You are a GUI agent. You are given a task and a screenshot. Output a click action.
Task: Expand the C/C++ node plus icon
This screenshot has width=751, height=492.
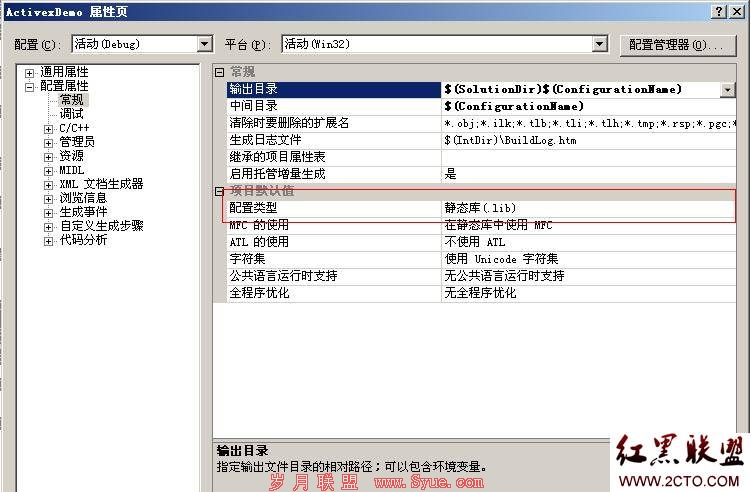(48, 129)
